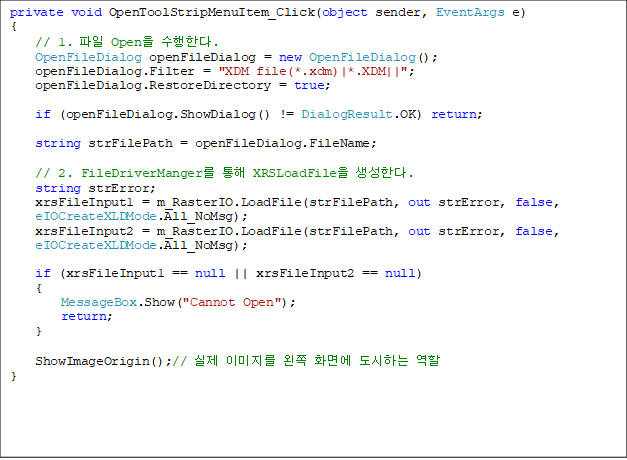Click the strFilePath variable declaration
The width and height of the screenshot is (627, 460).
pyautogui.click(x=130, y=143)
